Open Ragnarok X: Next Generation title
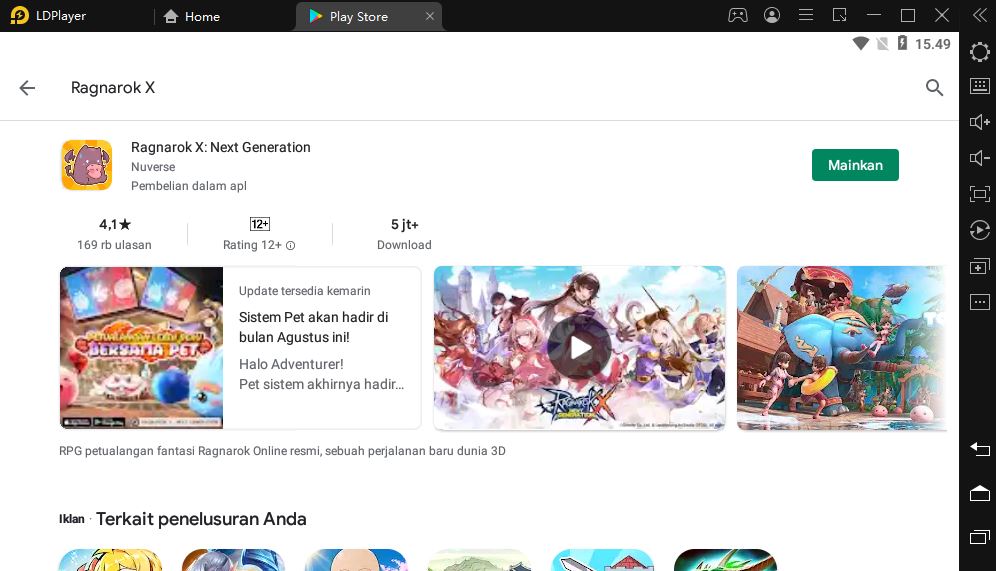996x571 pixels. 220,147
